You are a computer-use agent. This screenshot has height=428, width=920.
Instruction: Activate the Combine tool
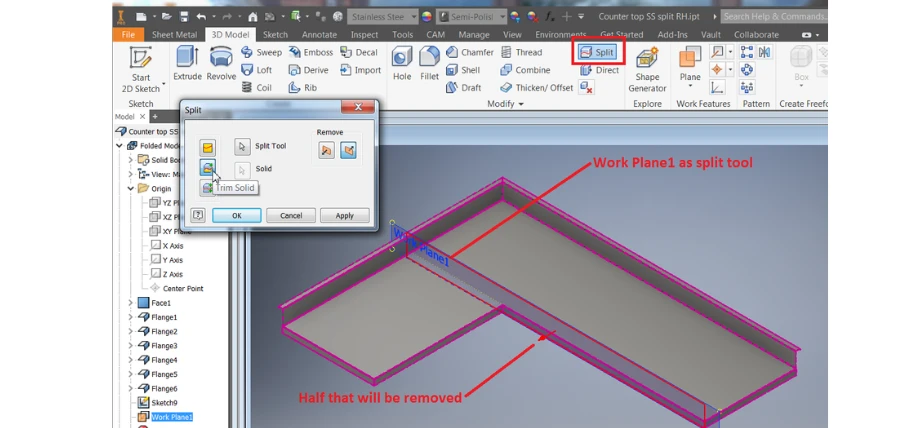coord(525,70)
